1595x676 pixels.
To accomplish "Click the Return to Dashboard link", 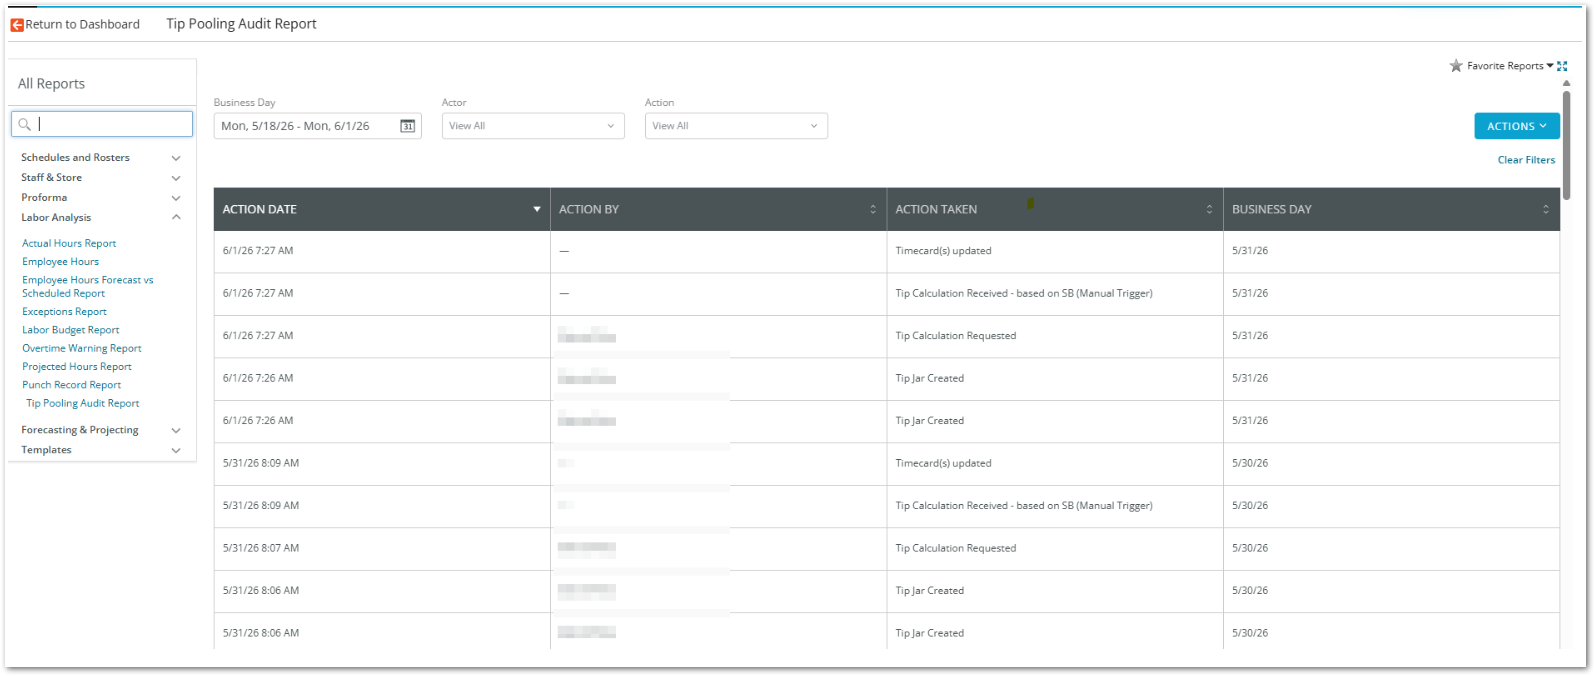I will tap(82, 25).
